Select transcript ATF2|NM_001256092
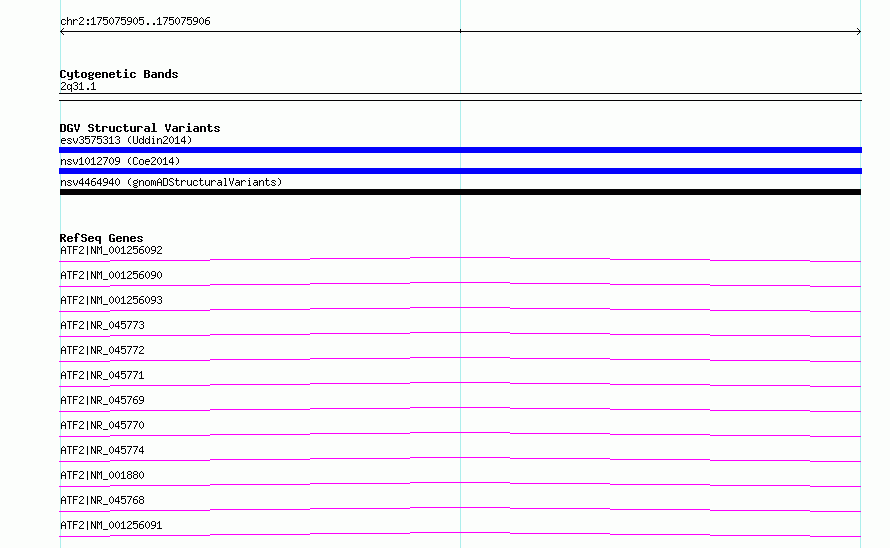The image size is (890, 548). (x=111, y=250)
